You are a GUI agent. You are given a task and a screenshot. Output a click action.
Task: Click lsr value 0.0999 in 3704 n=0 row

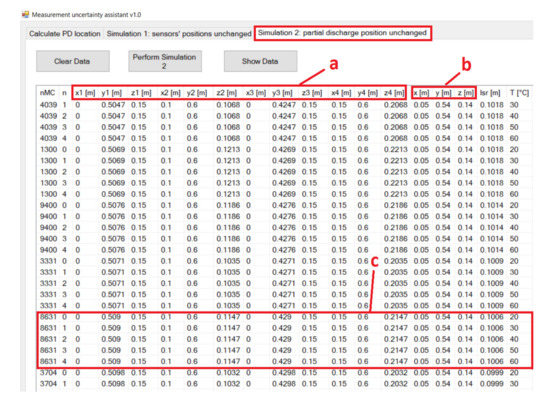coord(491,372)
